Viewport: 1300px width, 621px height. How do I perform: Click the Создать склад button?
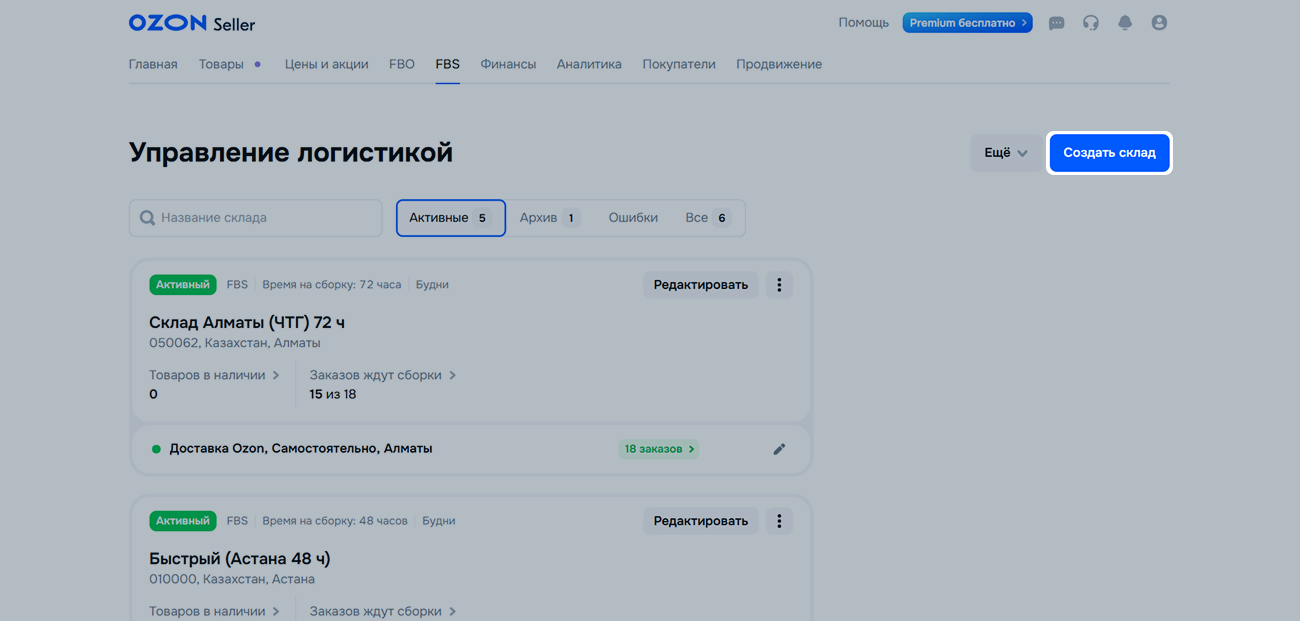(x=1109, y=153)
